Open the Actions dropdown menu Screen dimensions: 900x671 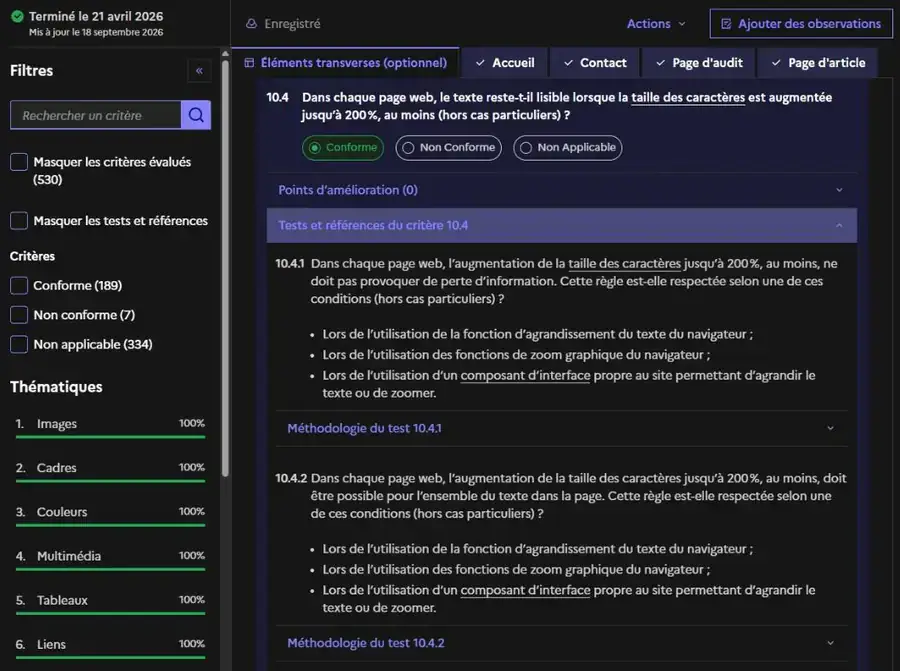pos(656,24)
